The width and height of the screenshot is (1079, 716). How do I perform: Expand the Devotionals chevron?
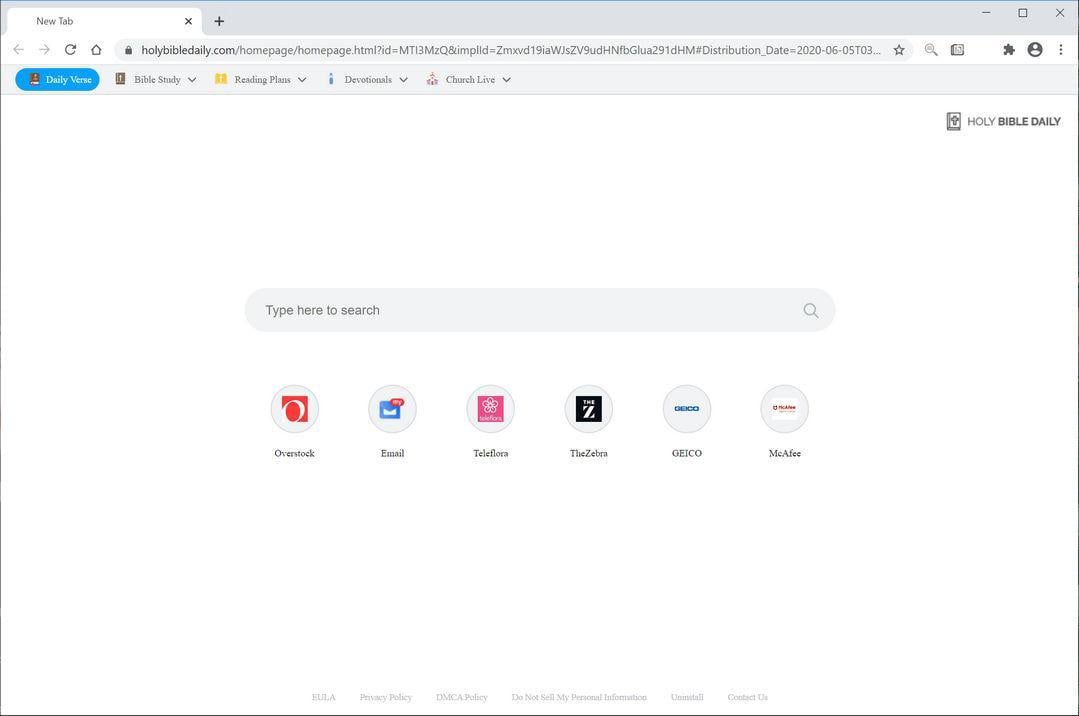point(403,80)
